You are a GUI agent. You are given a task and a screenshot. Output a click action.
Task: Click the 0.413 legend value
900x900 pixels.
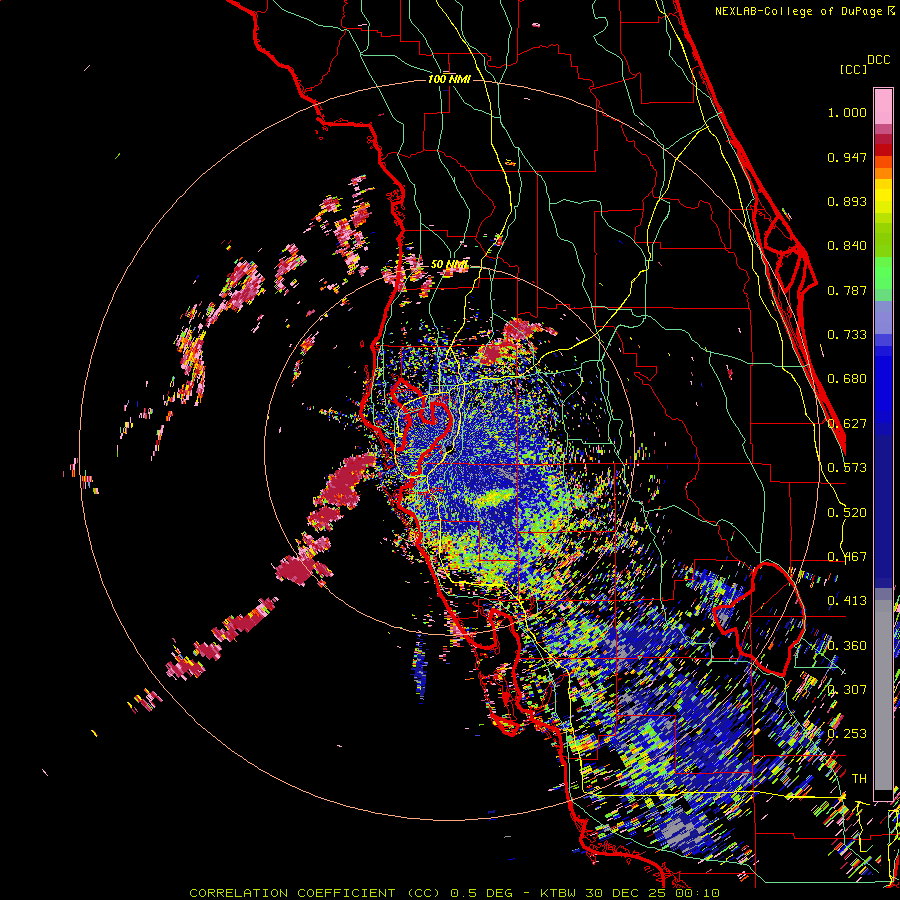[847, 601]
